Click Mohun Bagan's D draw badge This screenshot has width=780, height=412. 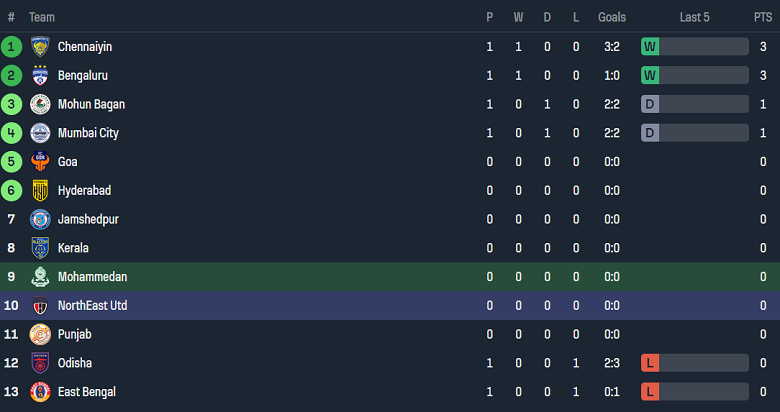pyautogui.click(x=650, y=105)
